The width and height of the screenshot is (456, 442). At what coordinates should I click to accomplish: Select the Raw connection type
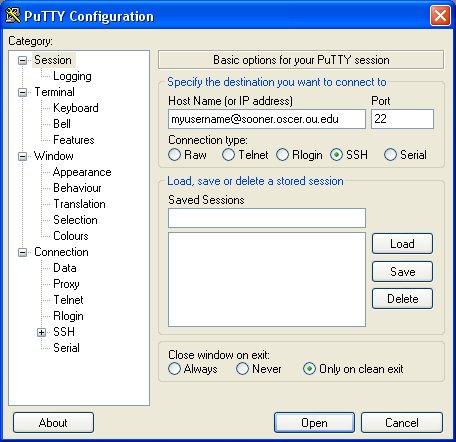pyautogui.click(x=174, y=155)
